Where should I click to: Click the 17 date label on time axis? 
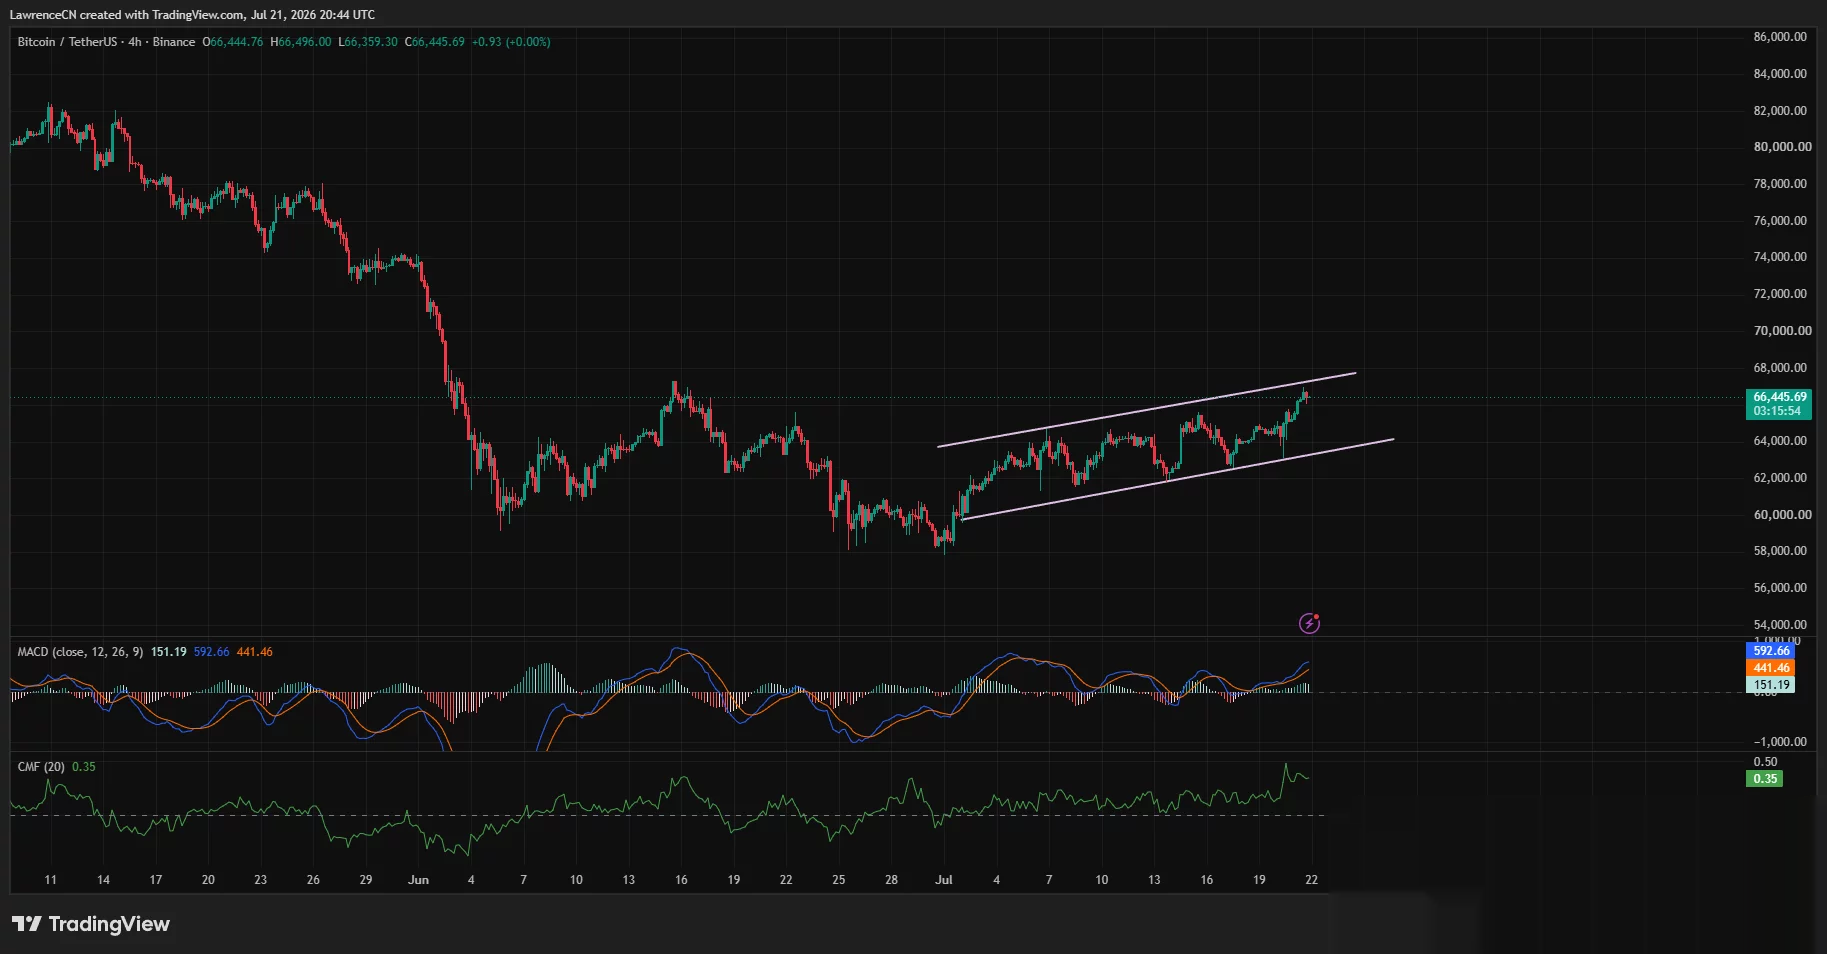(156, 880)
